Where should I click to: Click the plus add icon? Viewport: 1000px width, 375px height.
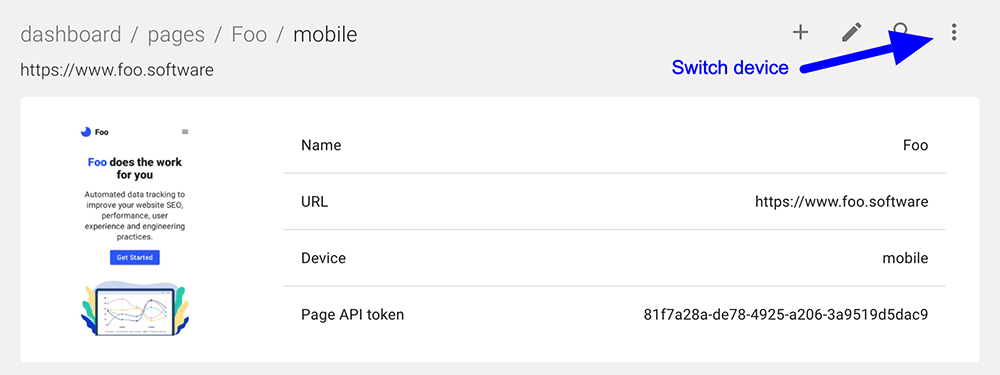click(x=800, y=33)
